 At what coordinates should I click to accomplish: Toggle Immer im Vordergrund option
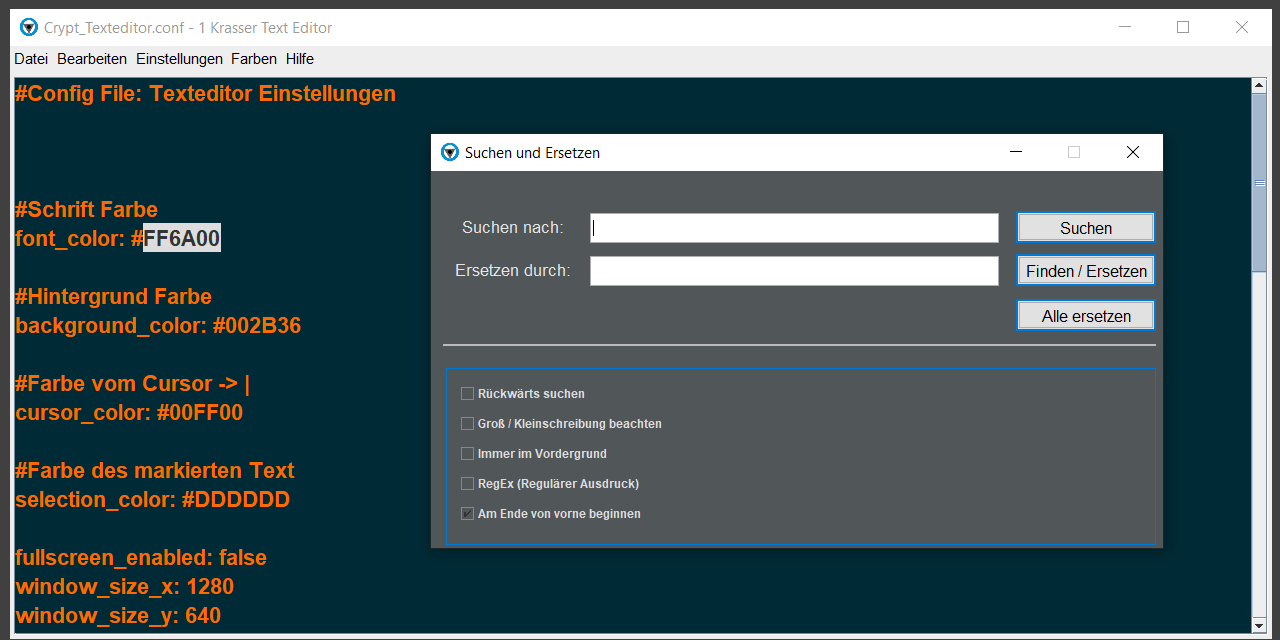coord(467,453)
